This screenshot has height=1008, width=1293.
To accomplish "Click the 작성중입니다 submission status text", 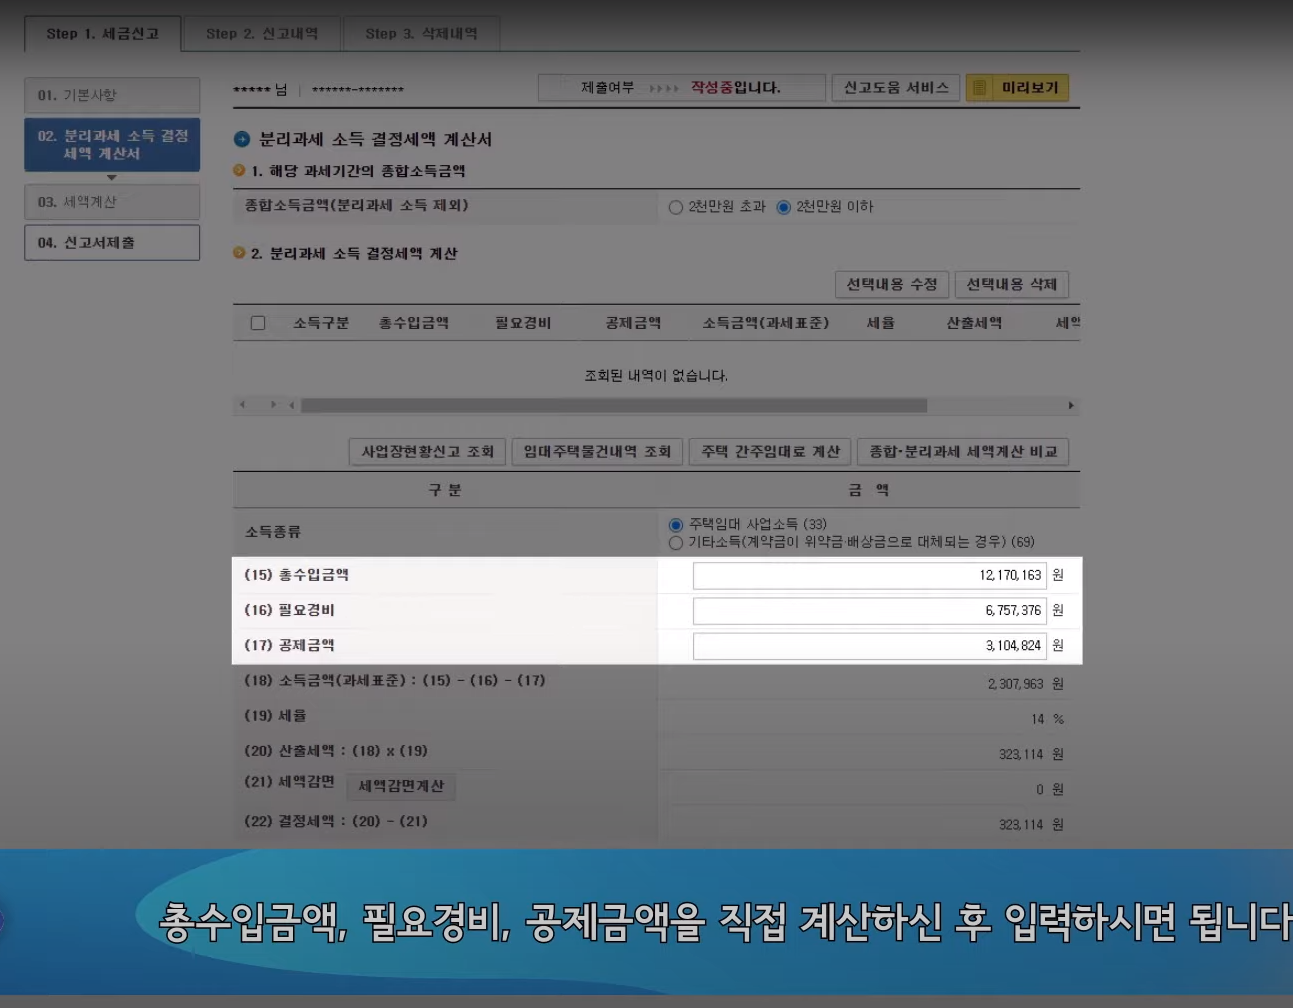I will (x=735, y=88).
